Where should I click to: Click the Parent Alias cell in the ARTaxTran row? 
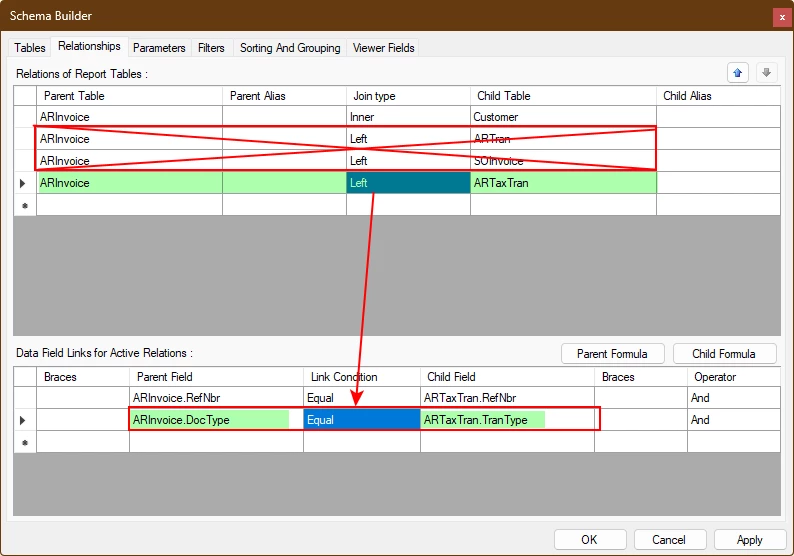[x=284, y=183]
